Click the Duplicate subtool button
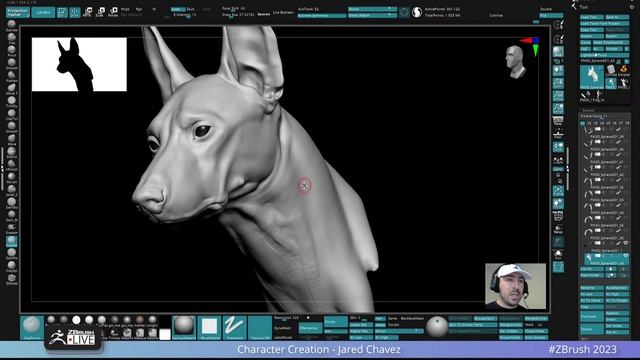Viewport: 640px width, 360px height. pyautogui.click(x=592, y=317)
